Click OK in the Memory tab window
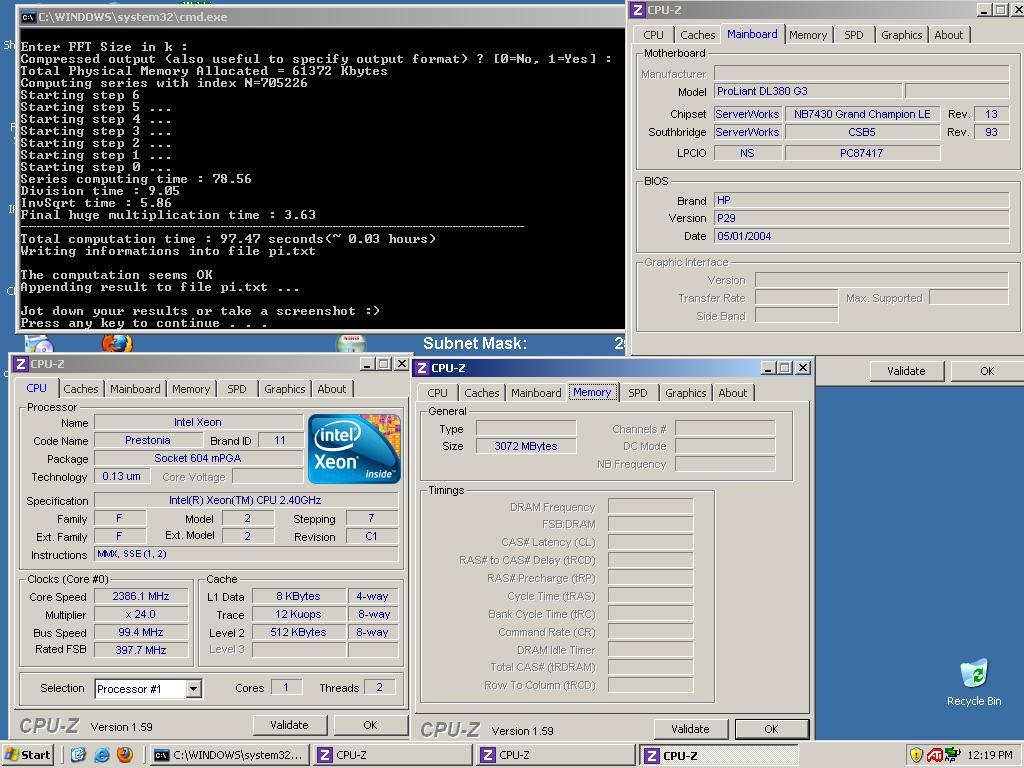The height and width of the screenshot is (768, 1024). [x=771, y=729]
